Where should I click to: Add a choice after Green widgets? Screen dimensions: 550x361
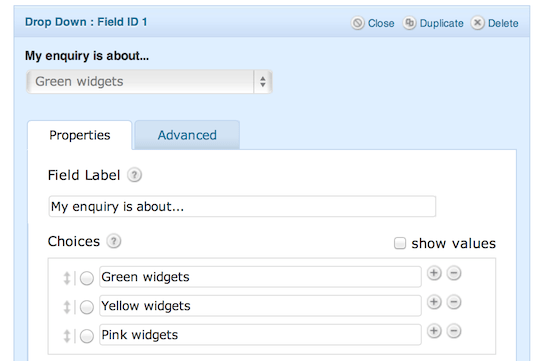click(x=434, y=273)
